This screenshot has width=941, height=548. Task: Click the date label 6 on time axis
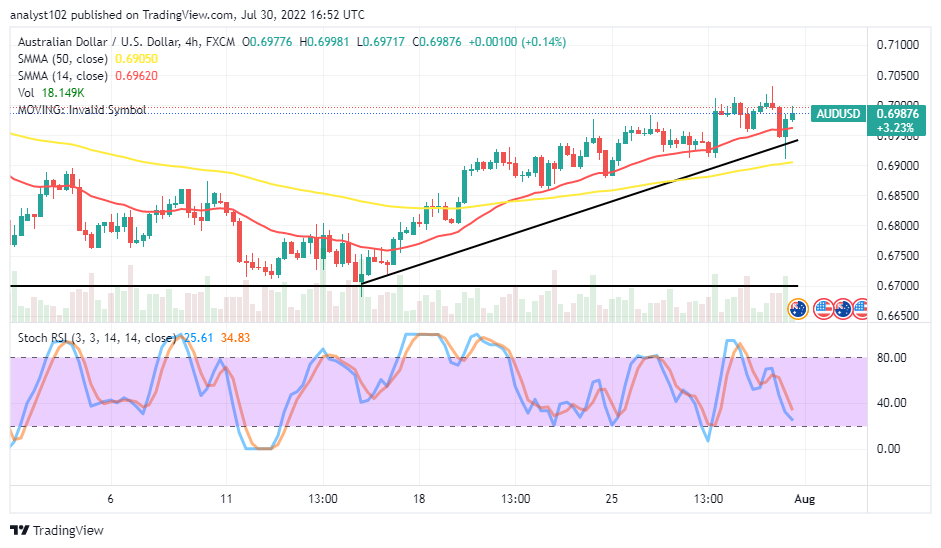click(110, 499)
